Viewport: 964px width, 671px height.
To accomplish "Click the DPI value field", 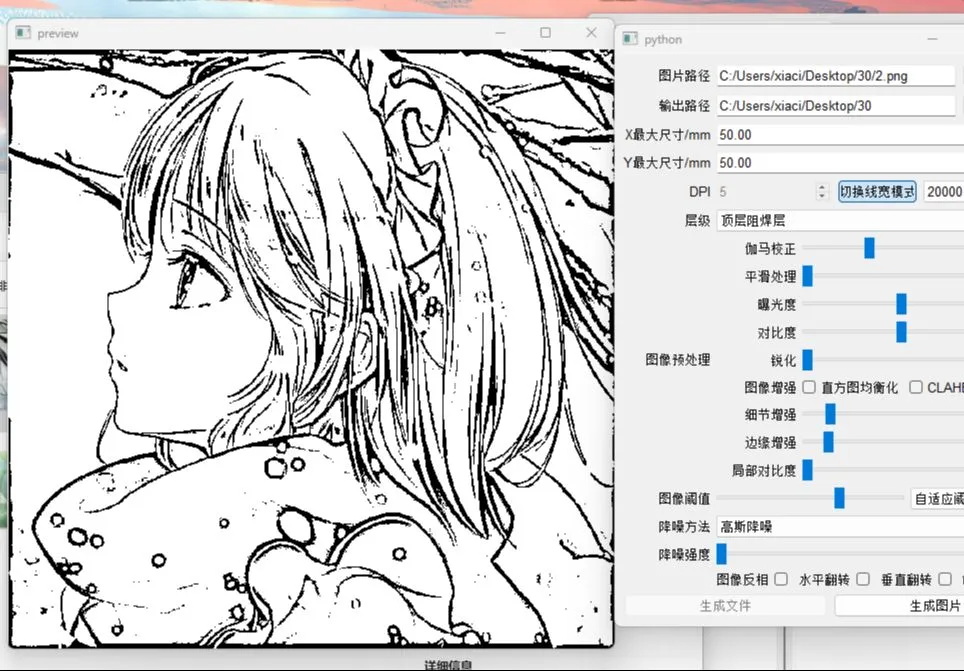I will [766, 191].
